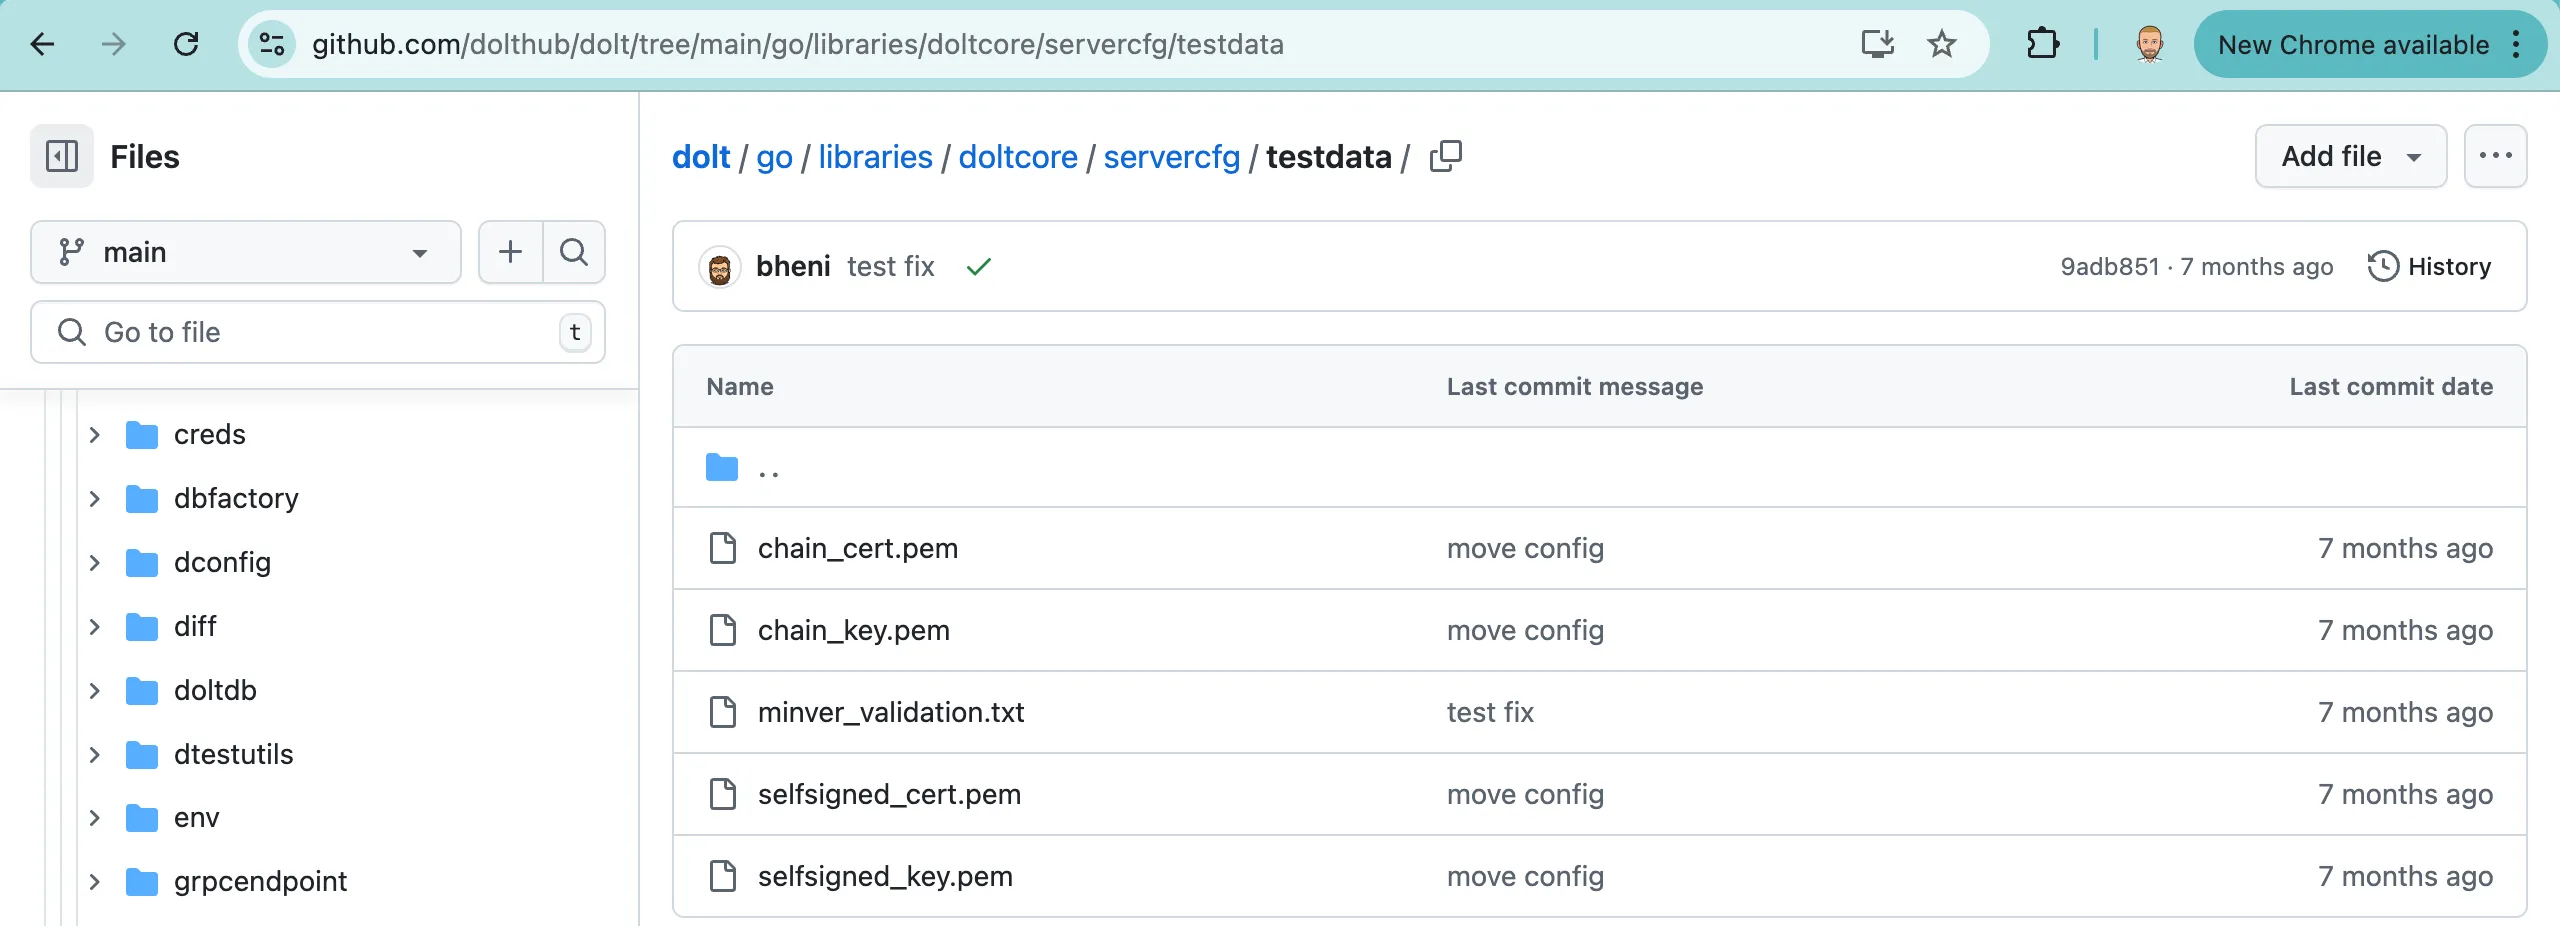Open the main branch selector dropdown

pos(244,251)
